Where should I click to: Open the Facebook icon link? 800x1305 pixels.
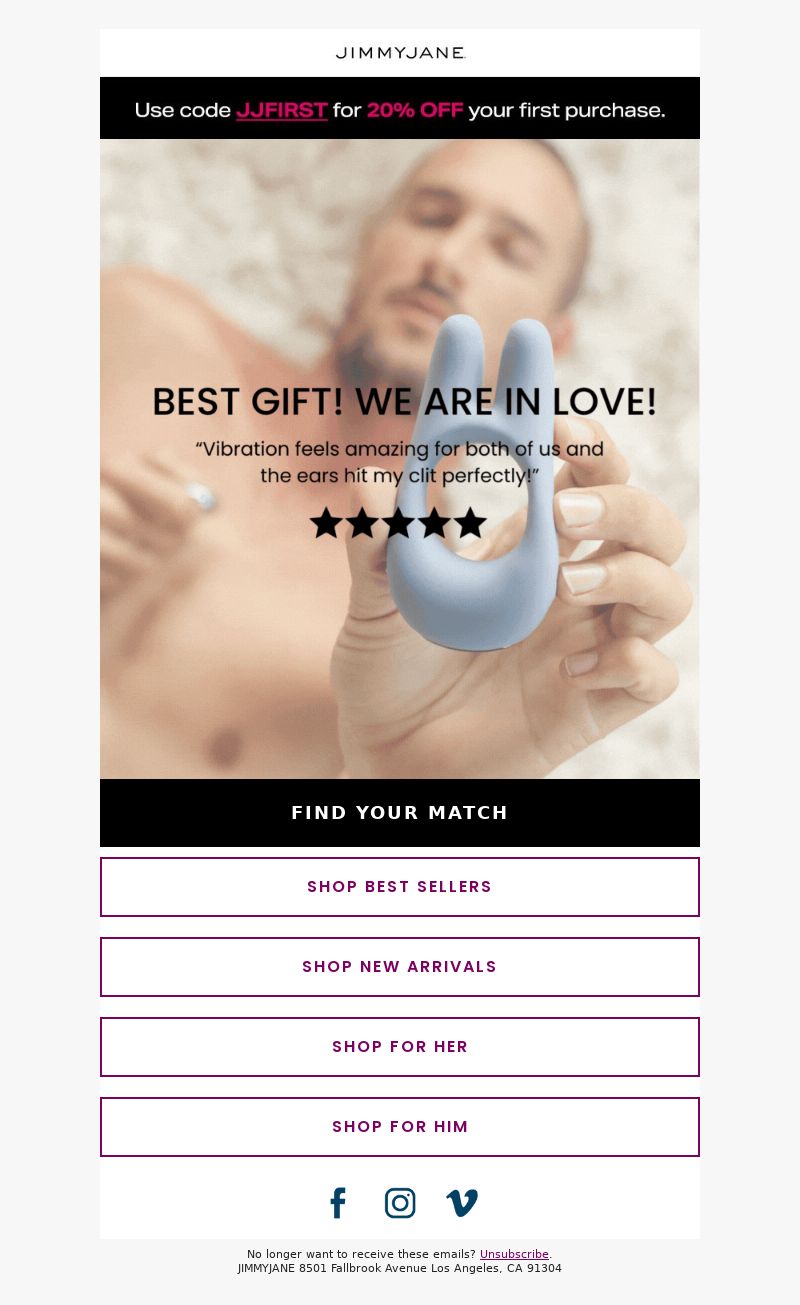coord(338,1203)
